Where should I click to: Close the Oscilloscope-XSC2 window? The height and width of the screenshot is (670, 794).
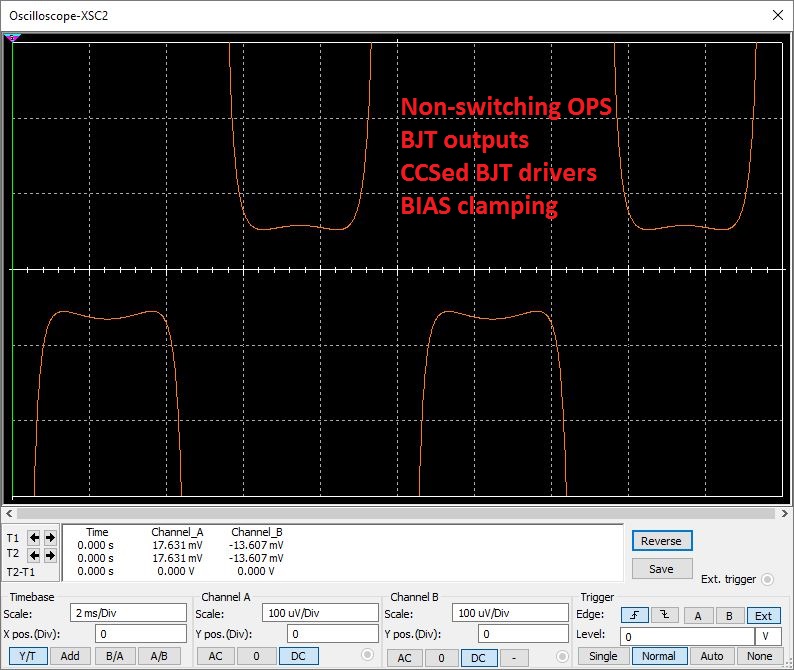coord(778,15)
